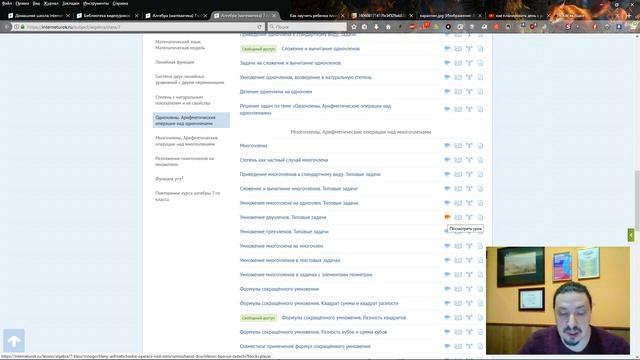Open synopsis icon for «Приведение многочленов к стандартному виду»

click(458, 174)
